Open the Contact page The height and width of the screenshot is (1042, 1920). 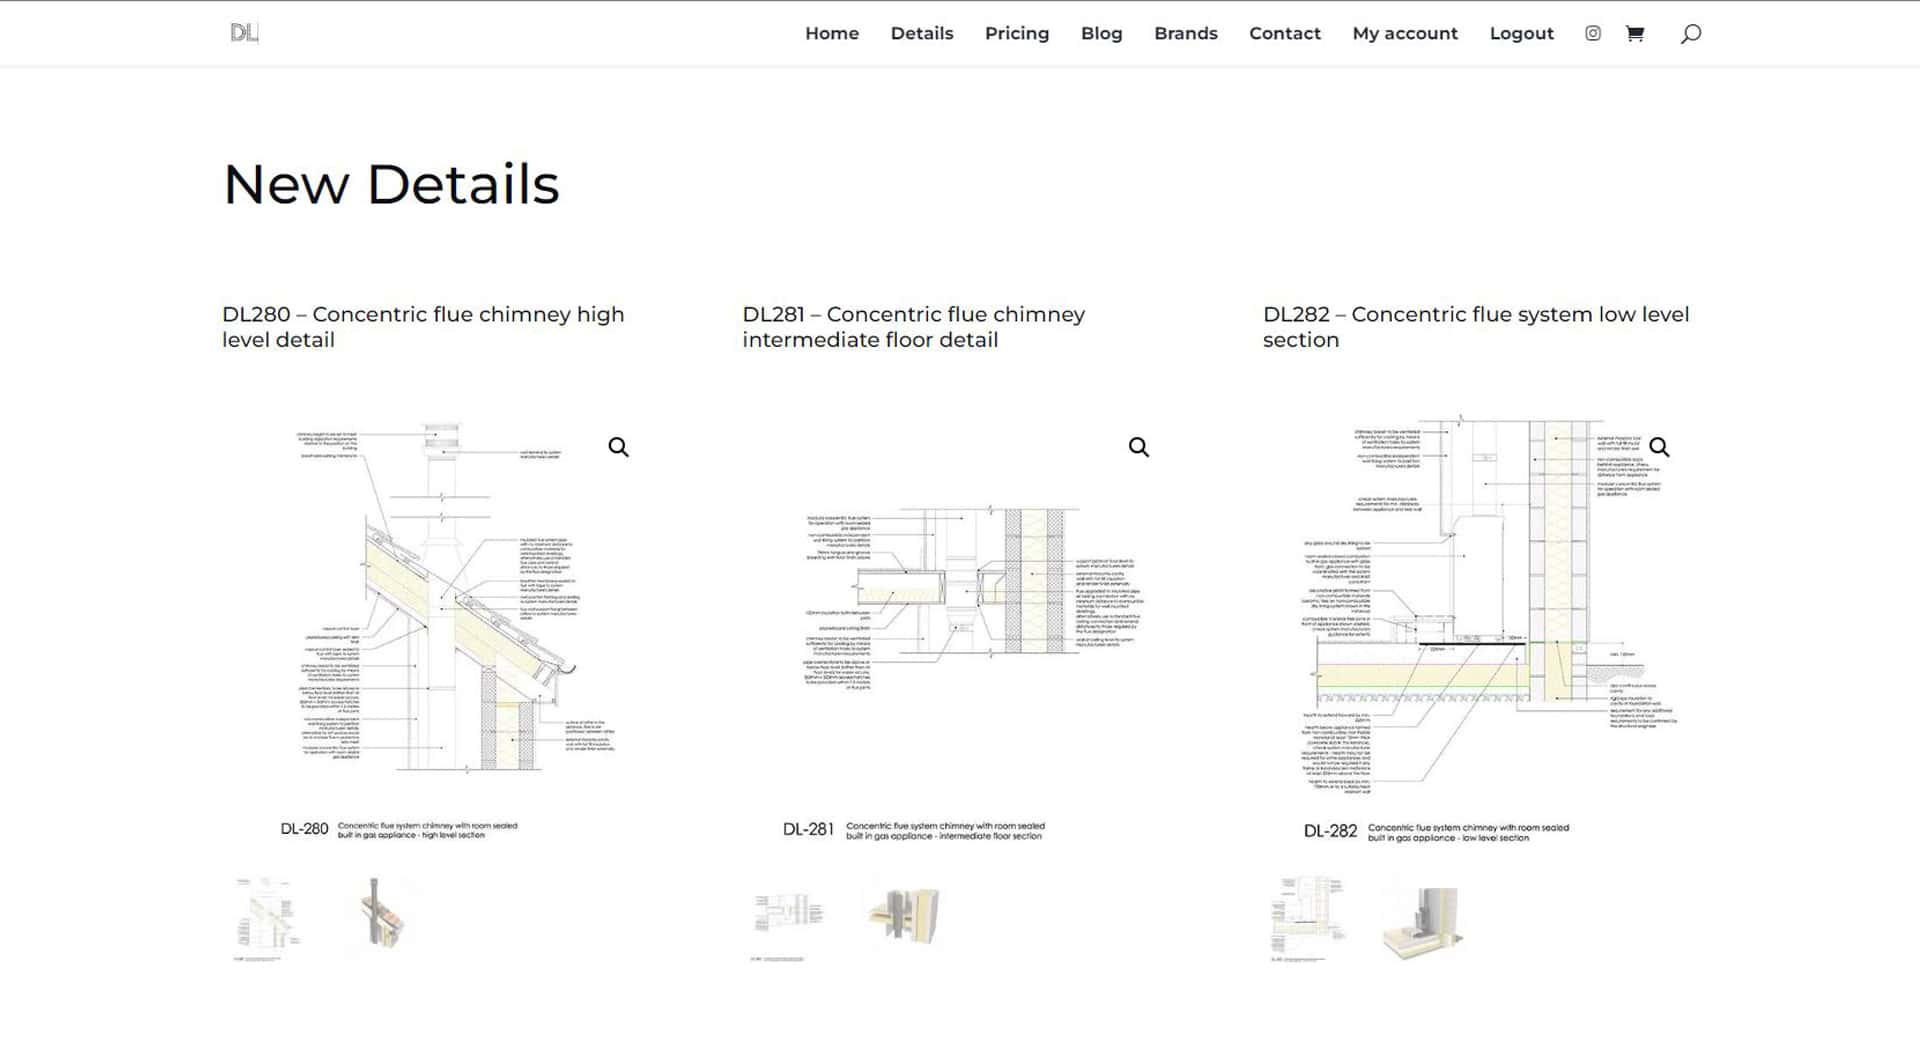pos(1284,33)
